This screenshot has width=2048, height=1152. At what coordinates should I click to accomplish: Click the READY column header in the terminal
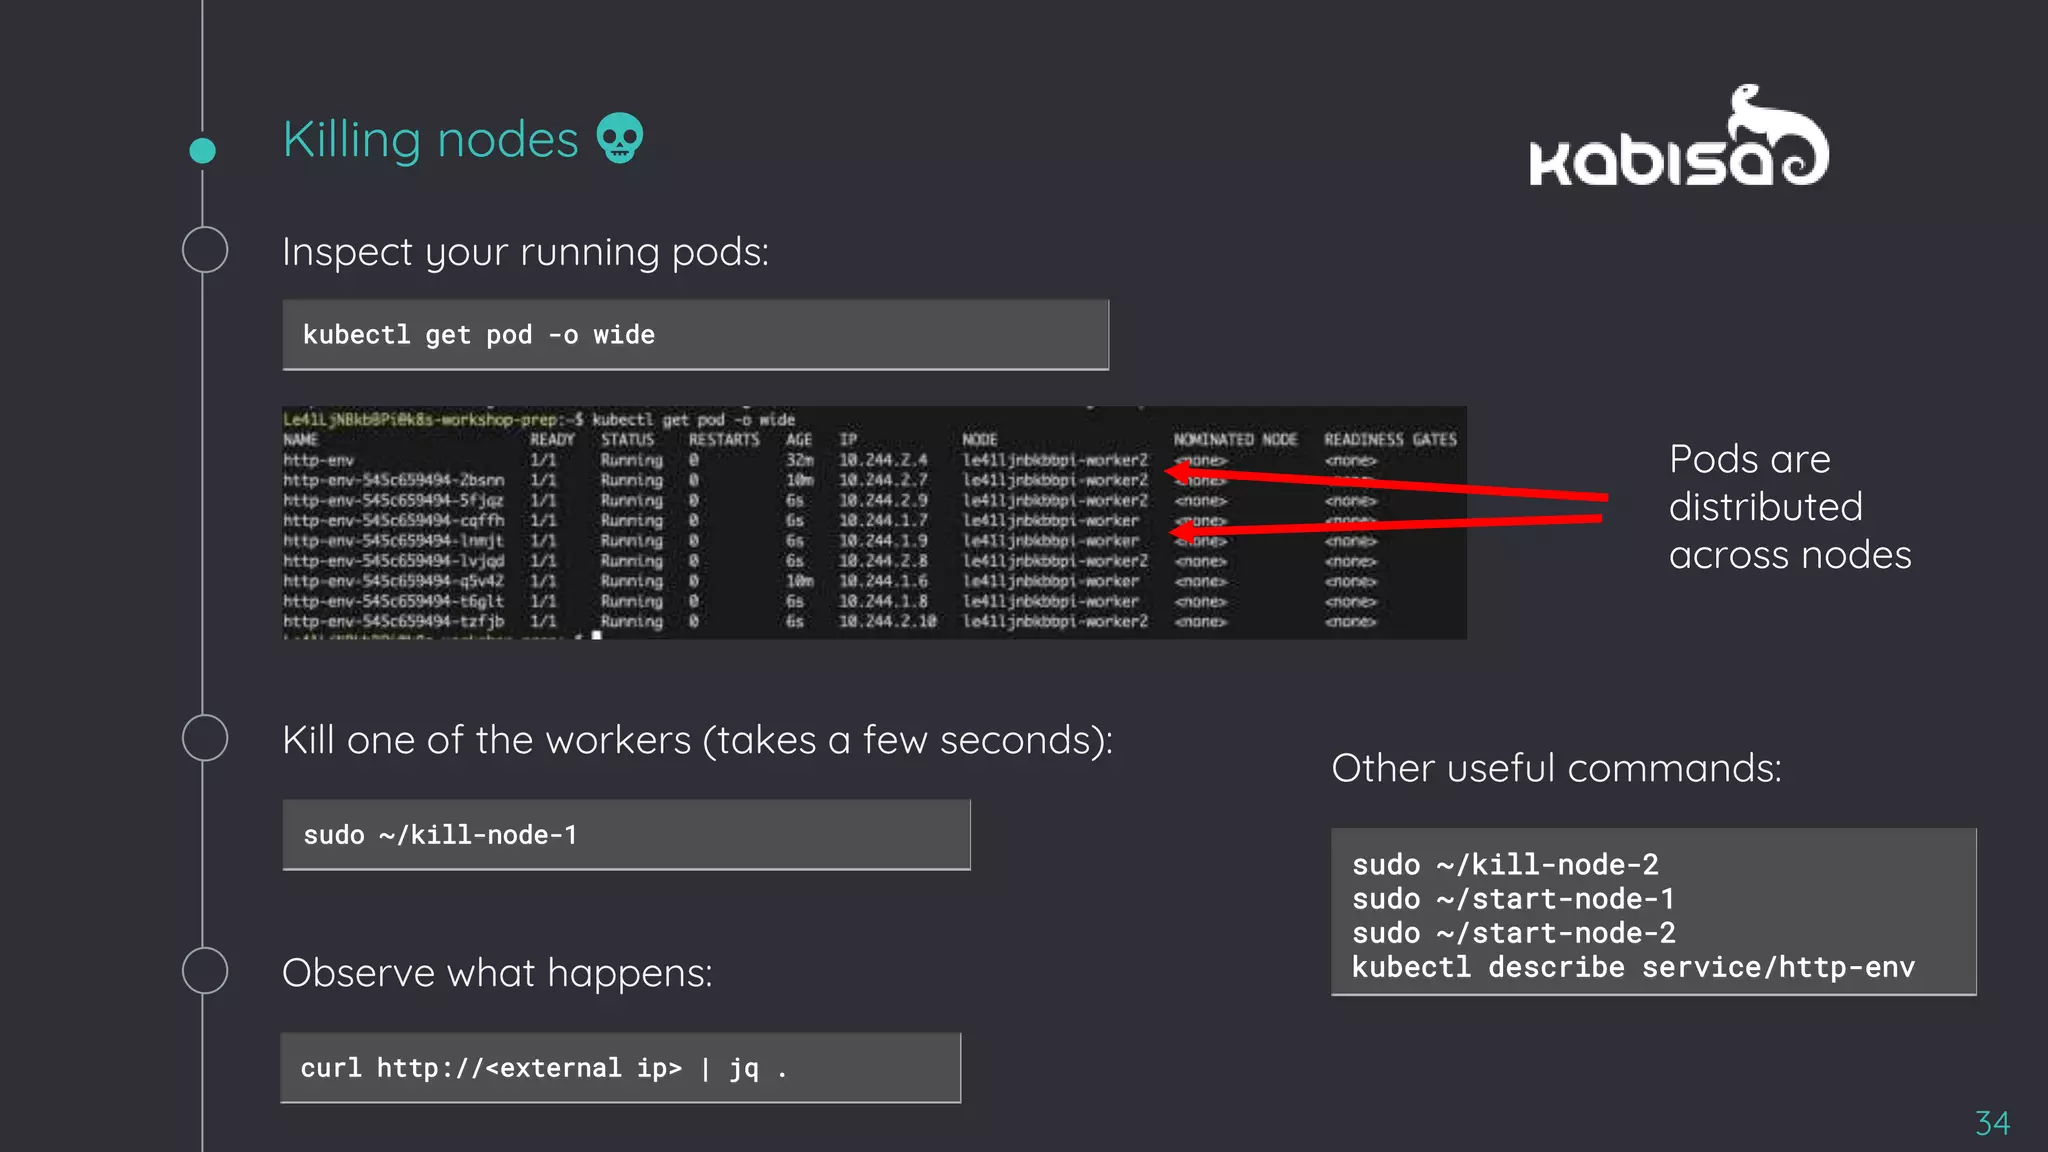coord(552,439)
